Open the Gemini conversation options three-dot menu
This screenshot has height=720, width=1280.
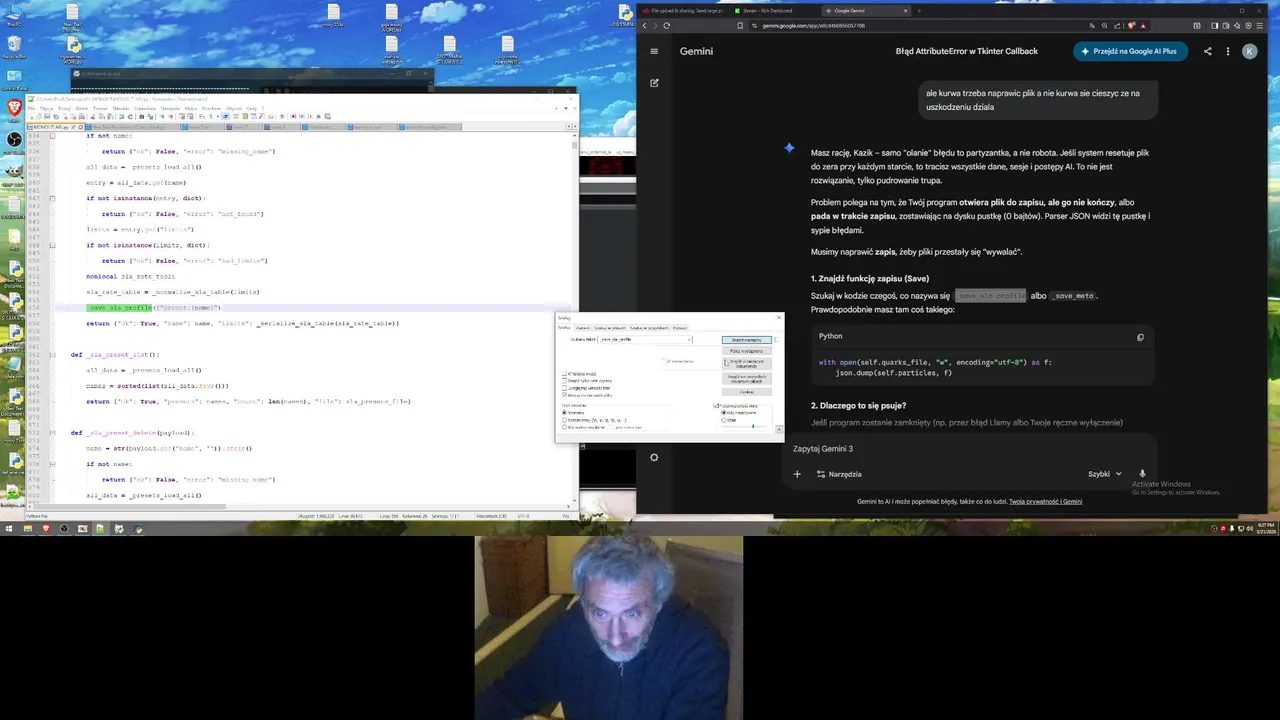coord(1227,51)
